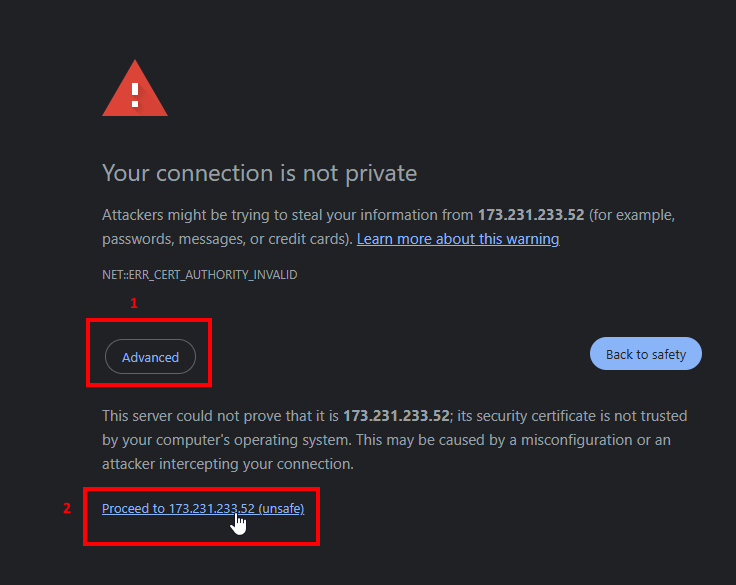Click the 'Your connection is not private' heading
Viewport: 736px width, 585px height.
point(259,173)
